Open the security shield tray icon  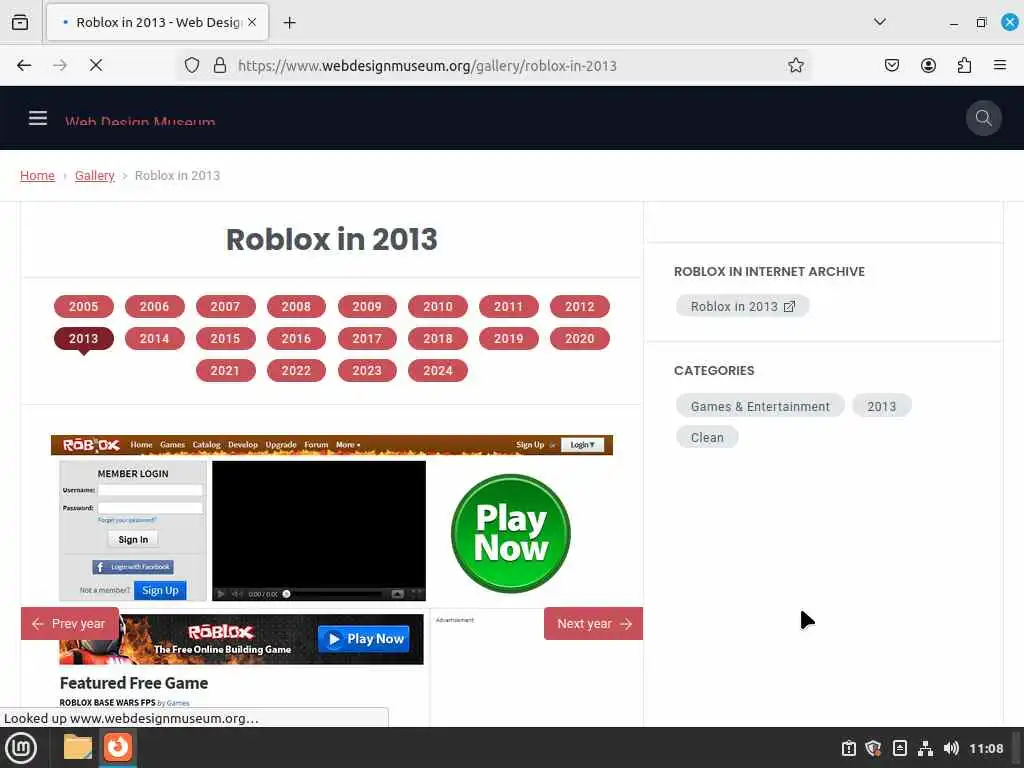[x=873, y=748]
